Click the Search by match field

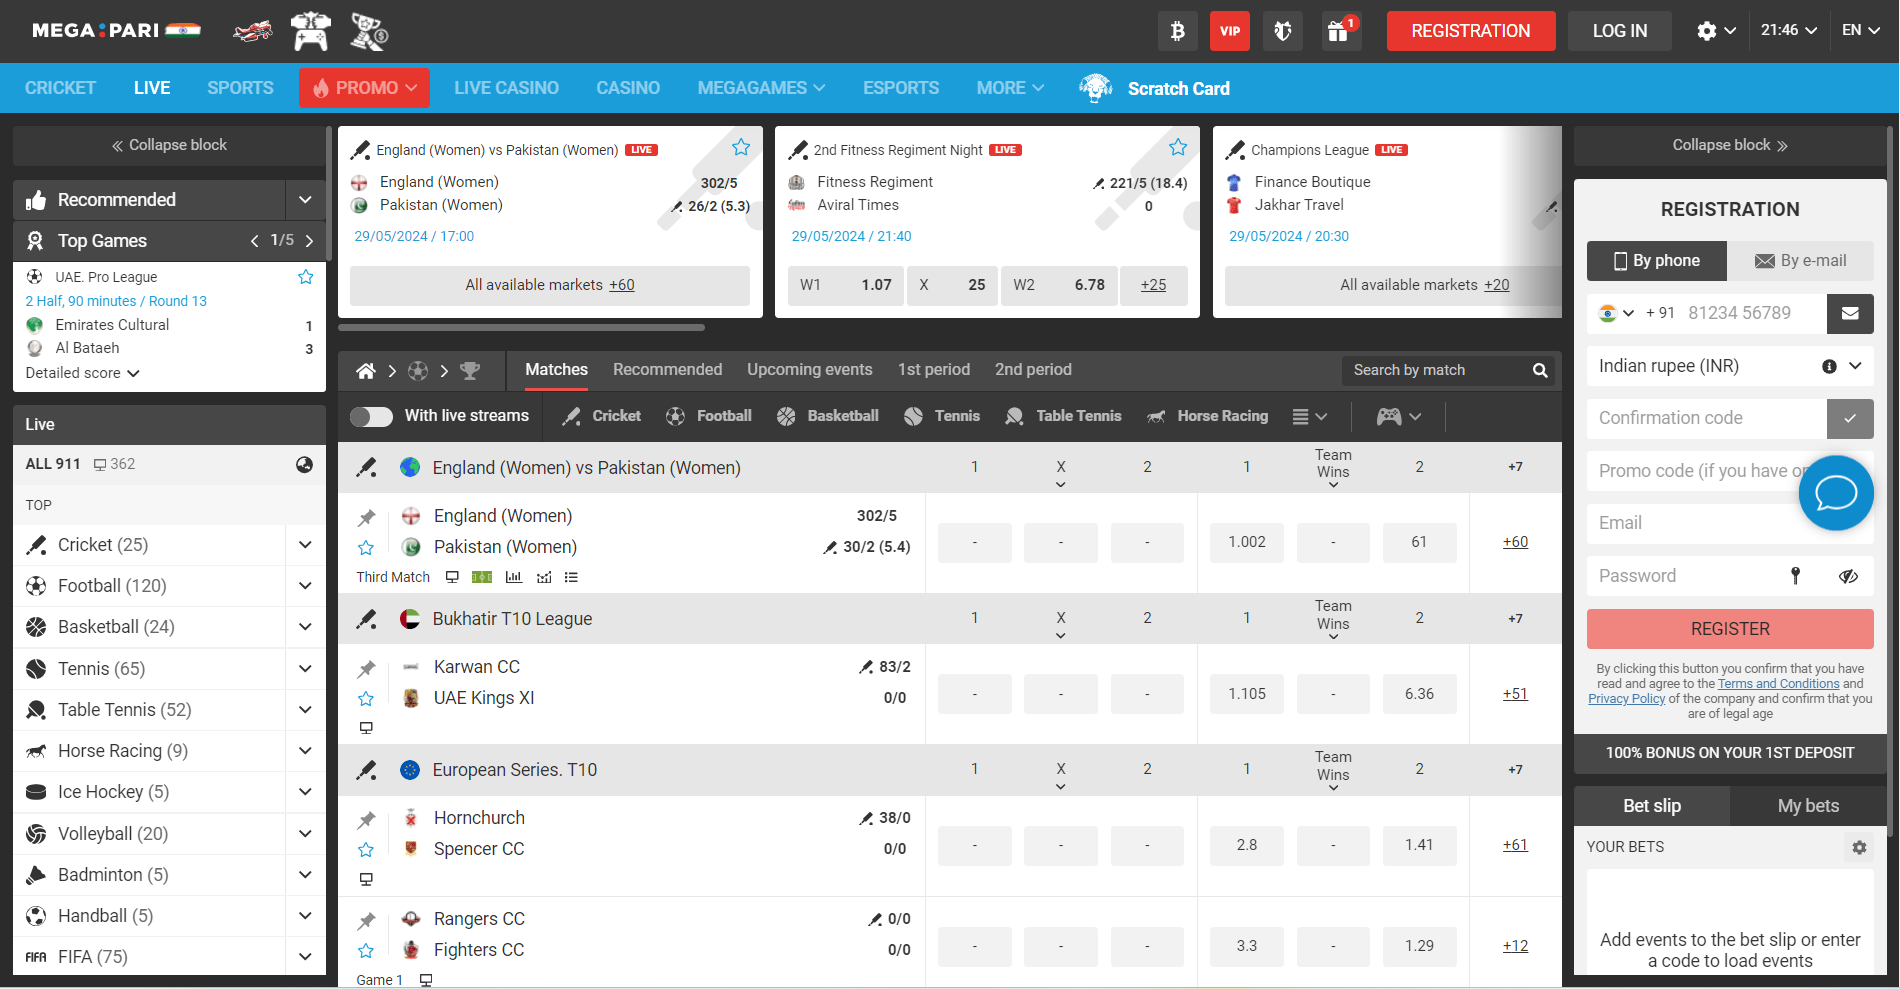tap(1435, 371)
